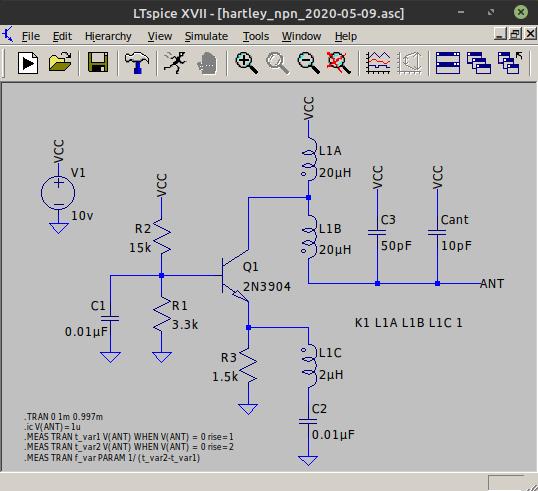Image resolution: width=538 pixels, height=491 pixels.
Task: Click the zoom full extents icon
Action: point(339,63)
